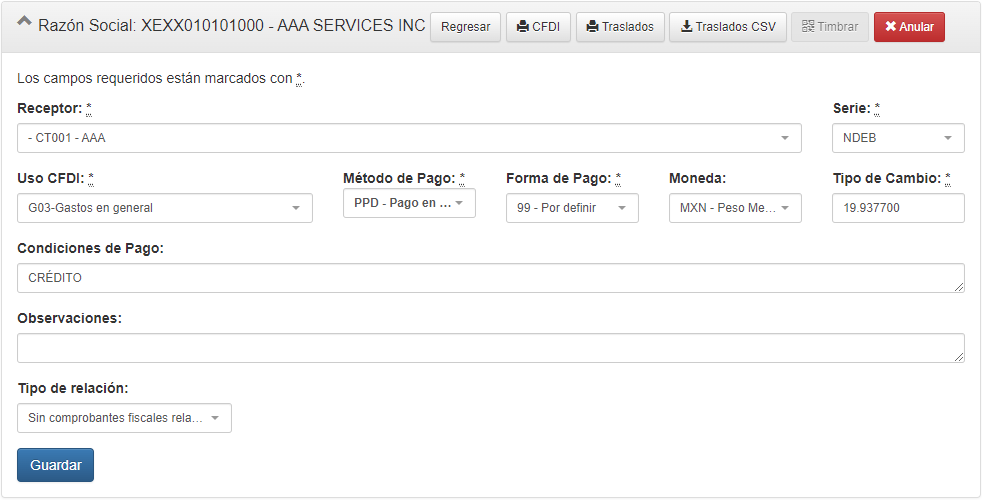Screen dimensions: 982x500
Task: Open the Uso CFDI dropdown
Action: point(165,208)
